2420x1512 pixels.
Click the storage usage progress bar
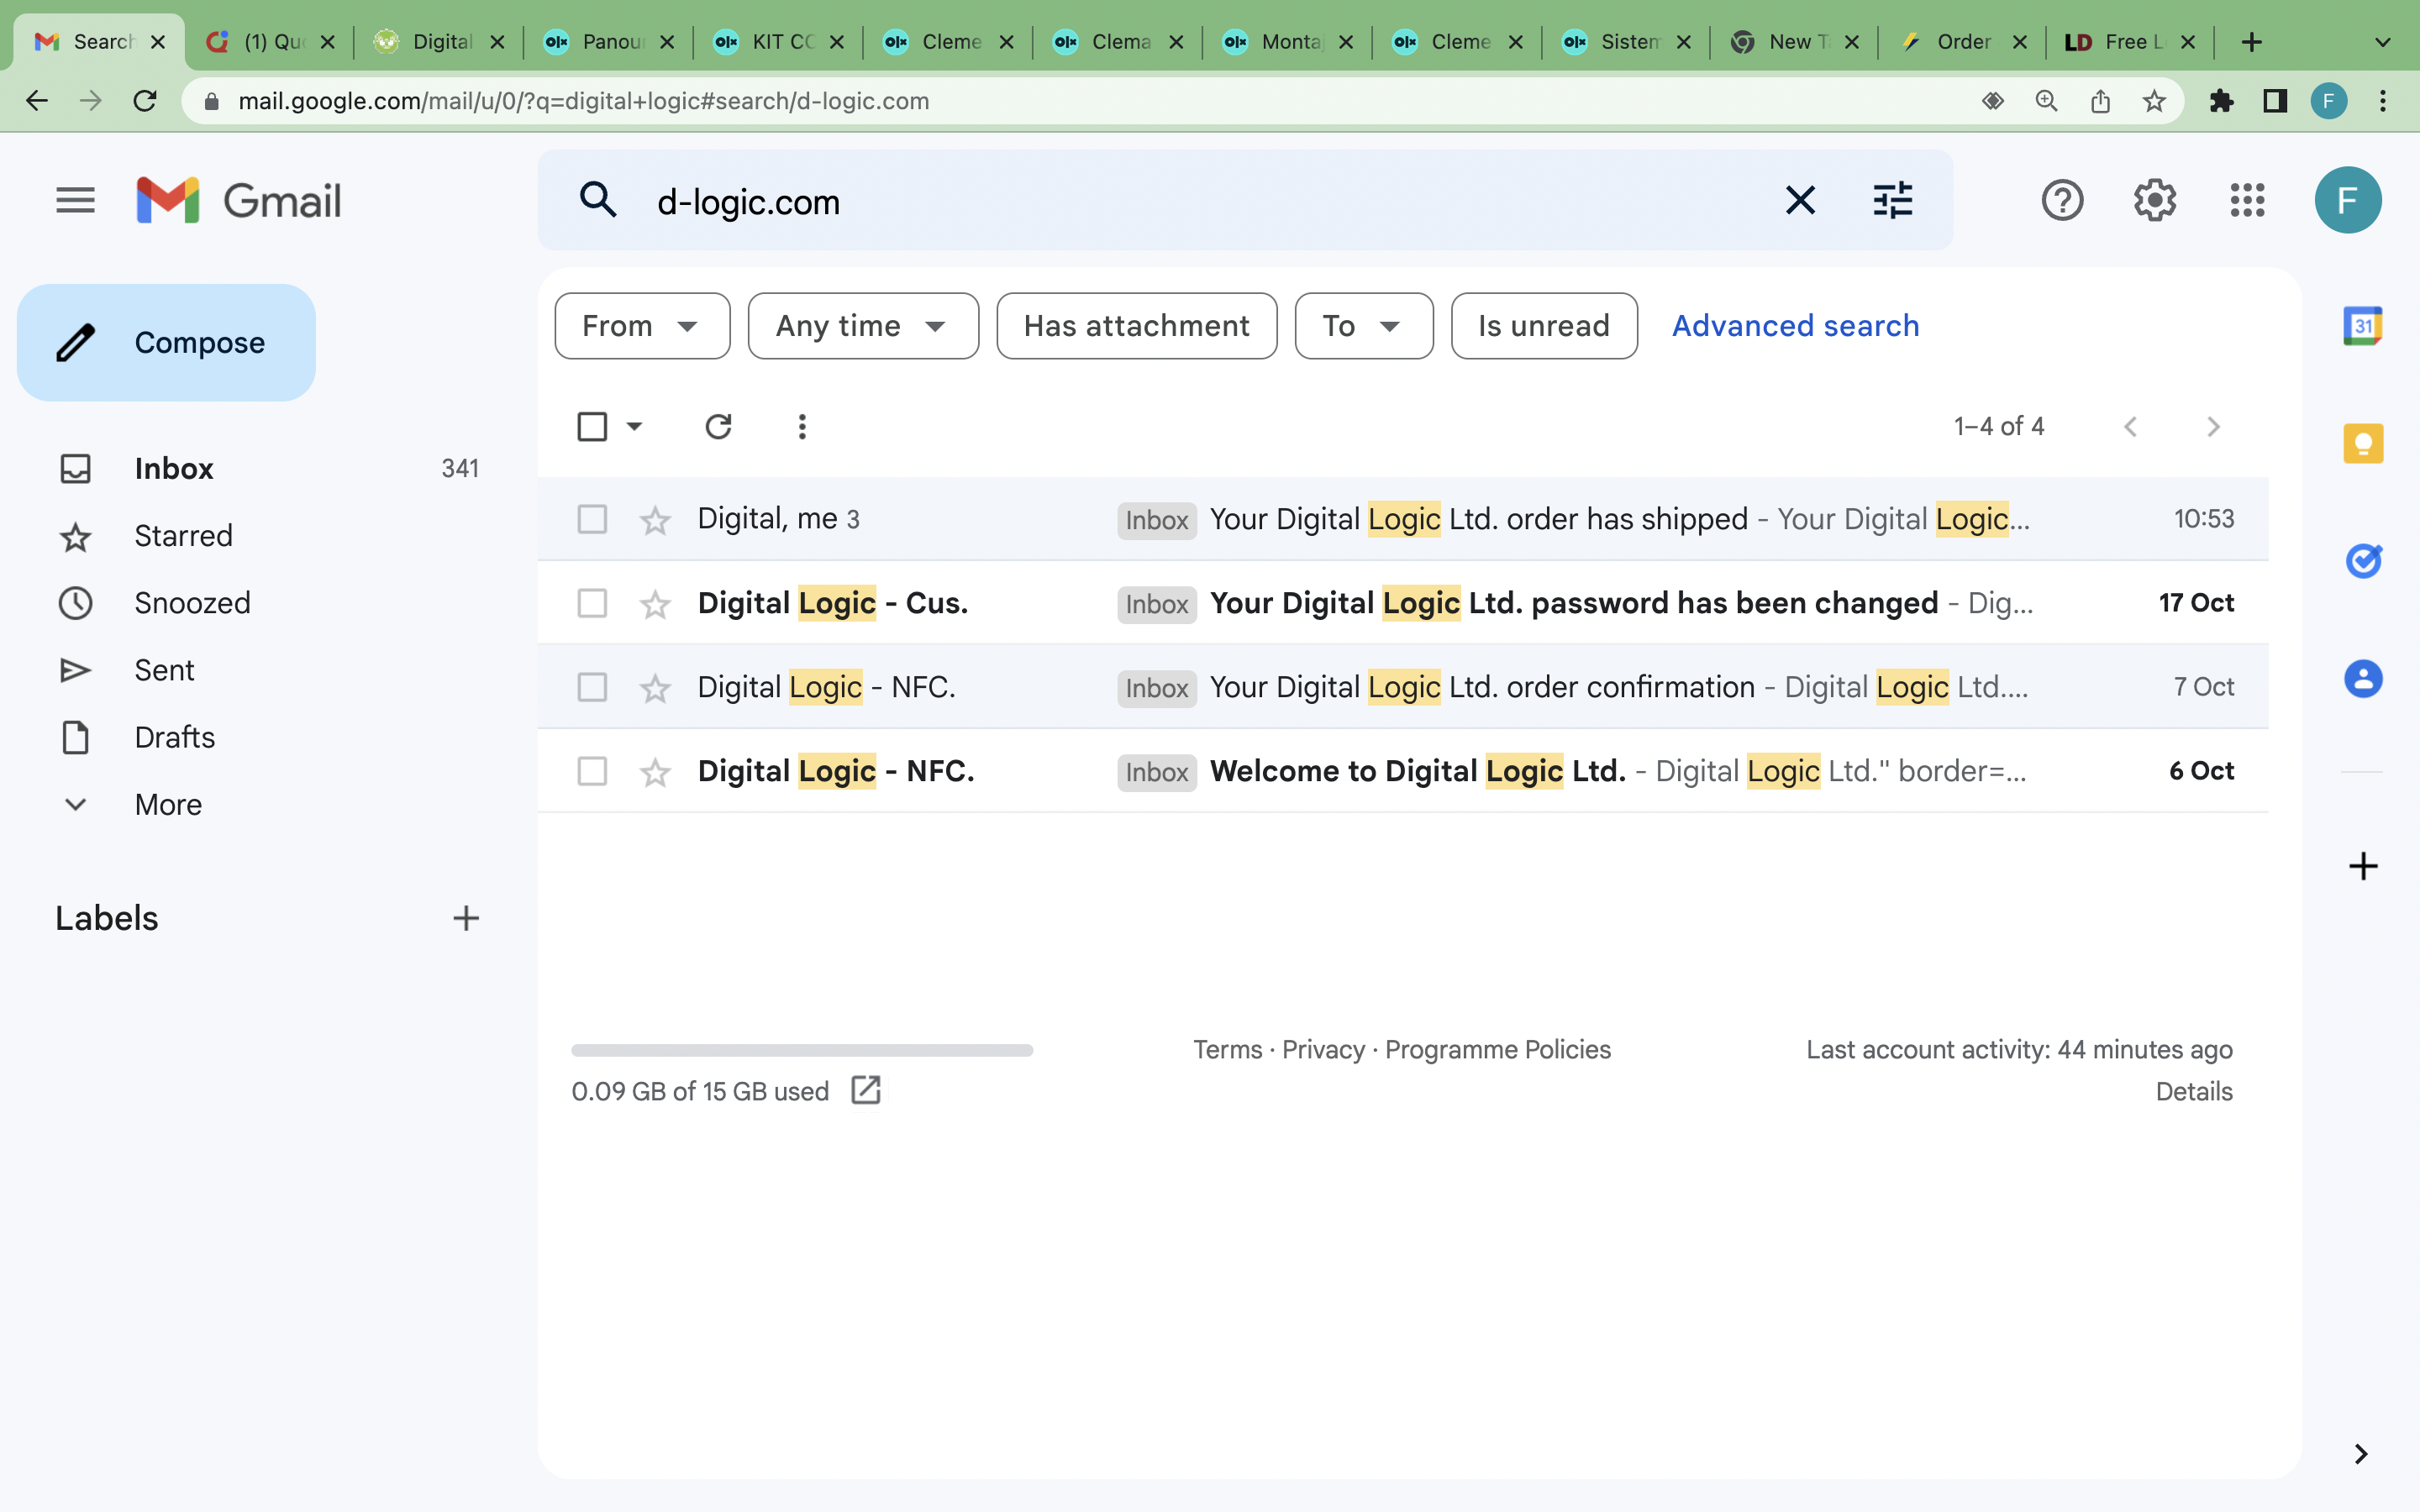(x=802, y=1050)
